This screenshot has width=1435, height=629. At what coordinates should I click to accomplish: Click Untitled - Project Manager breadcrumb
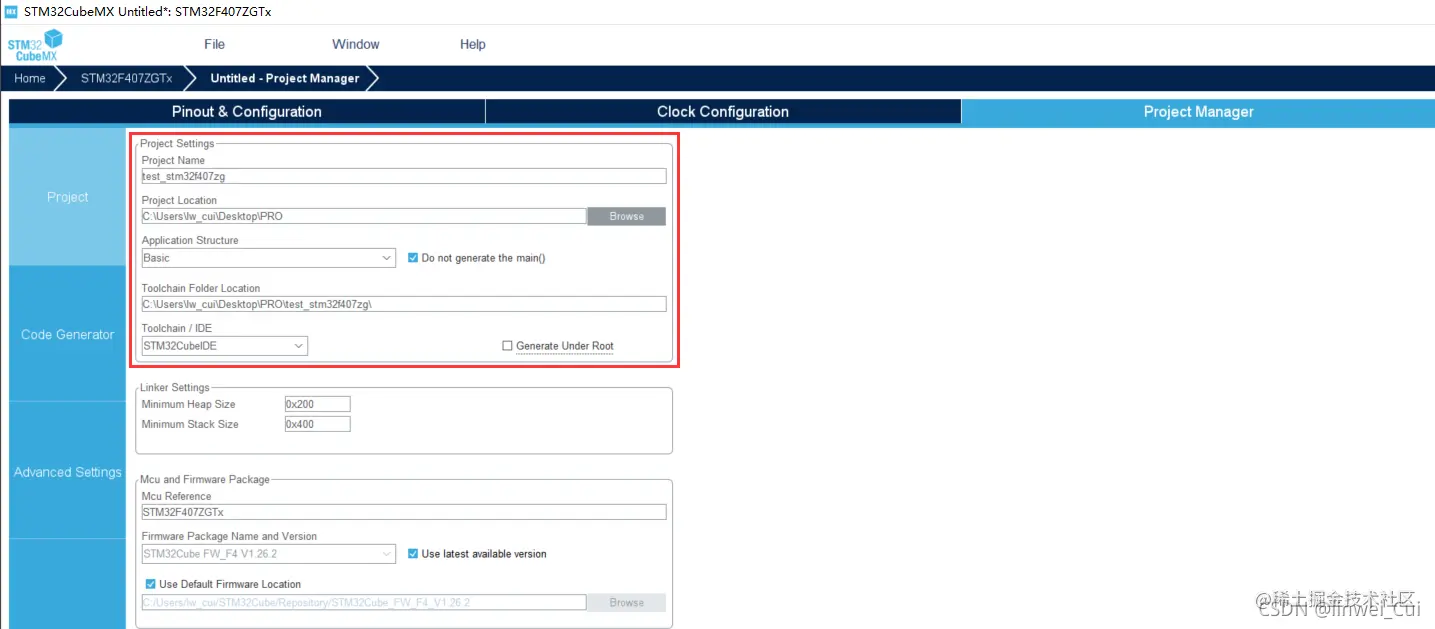285,78
